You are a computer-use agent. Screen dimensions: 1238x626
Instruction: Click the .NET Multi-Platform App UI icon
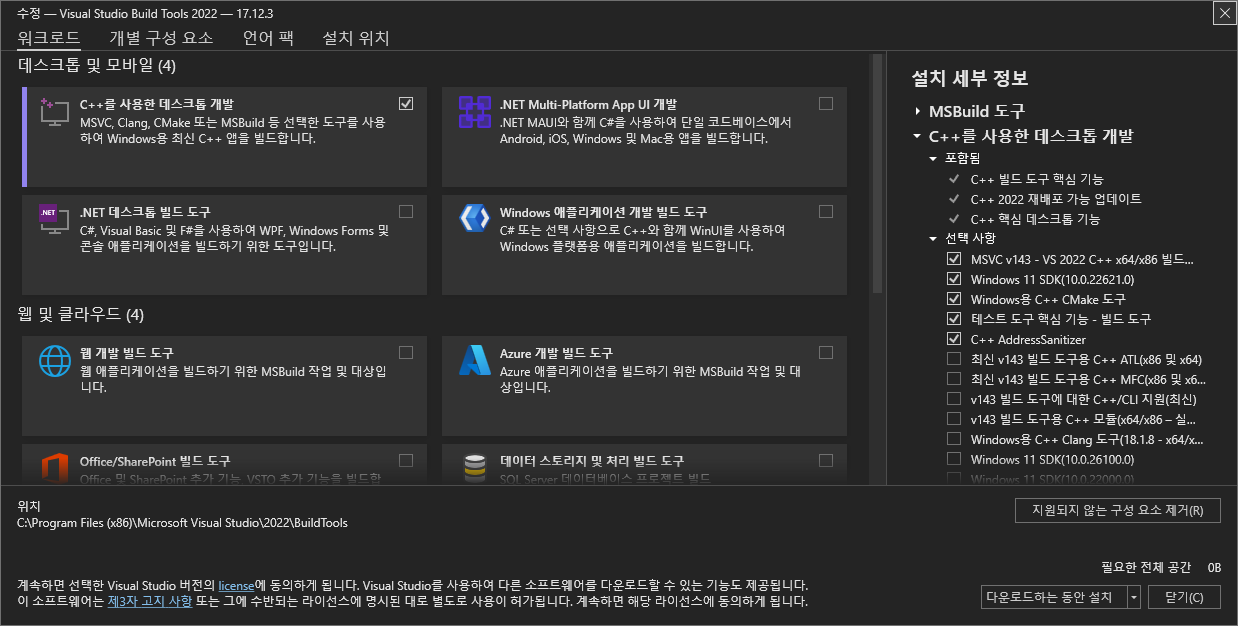point(474,111)
